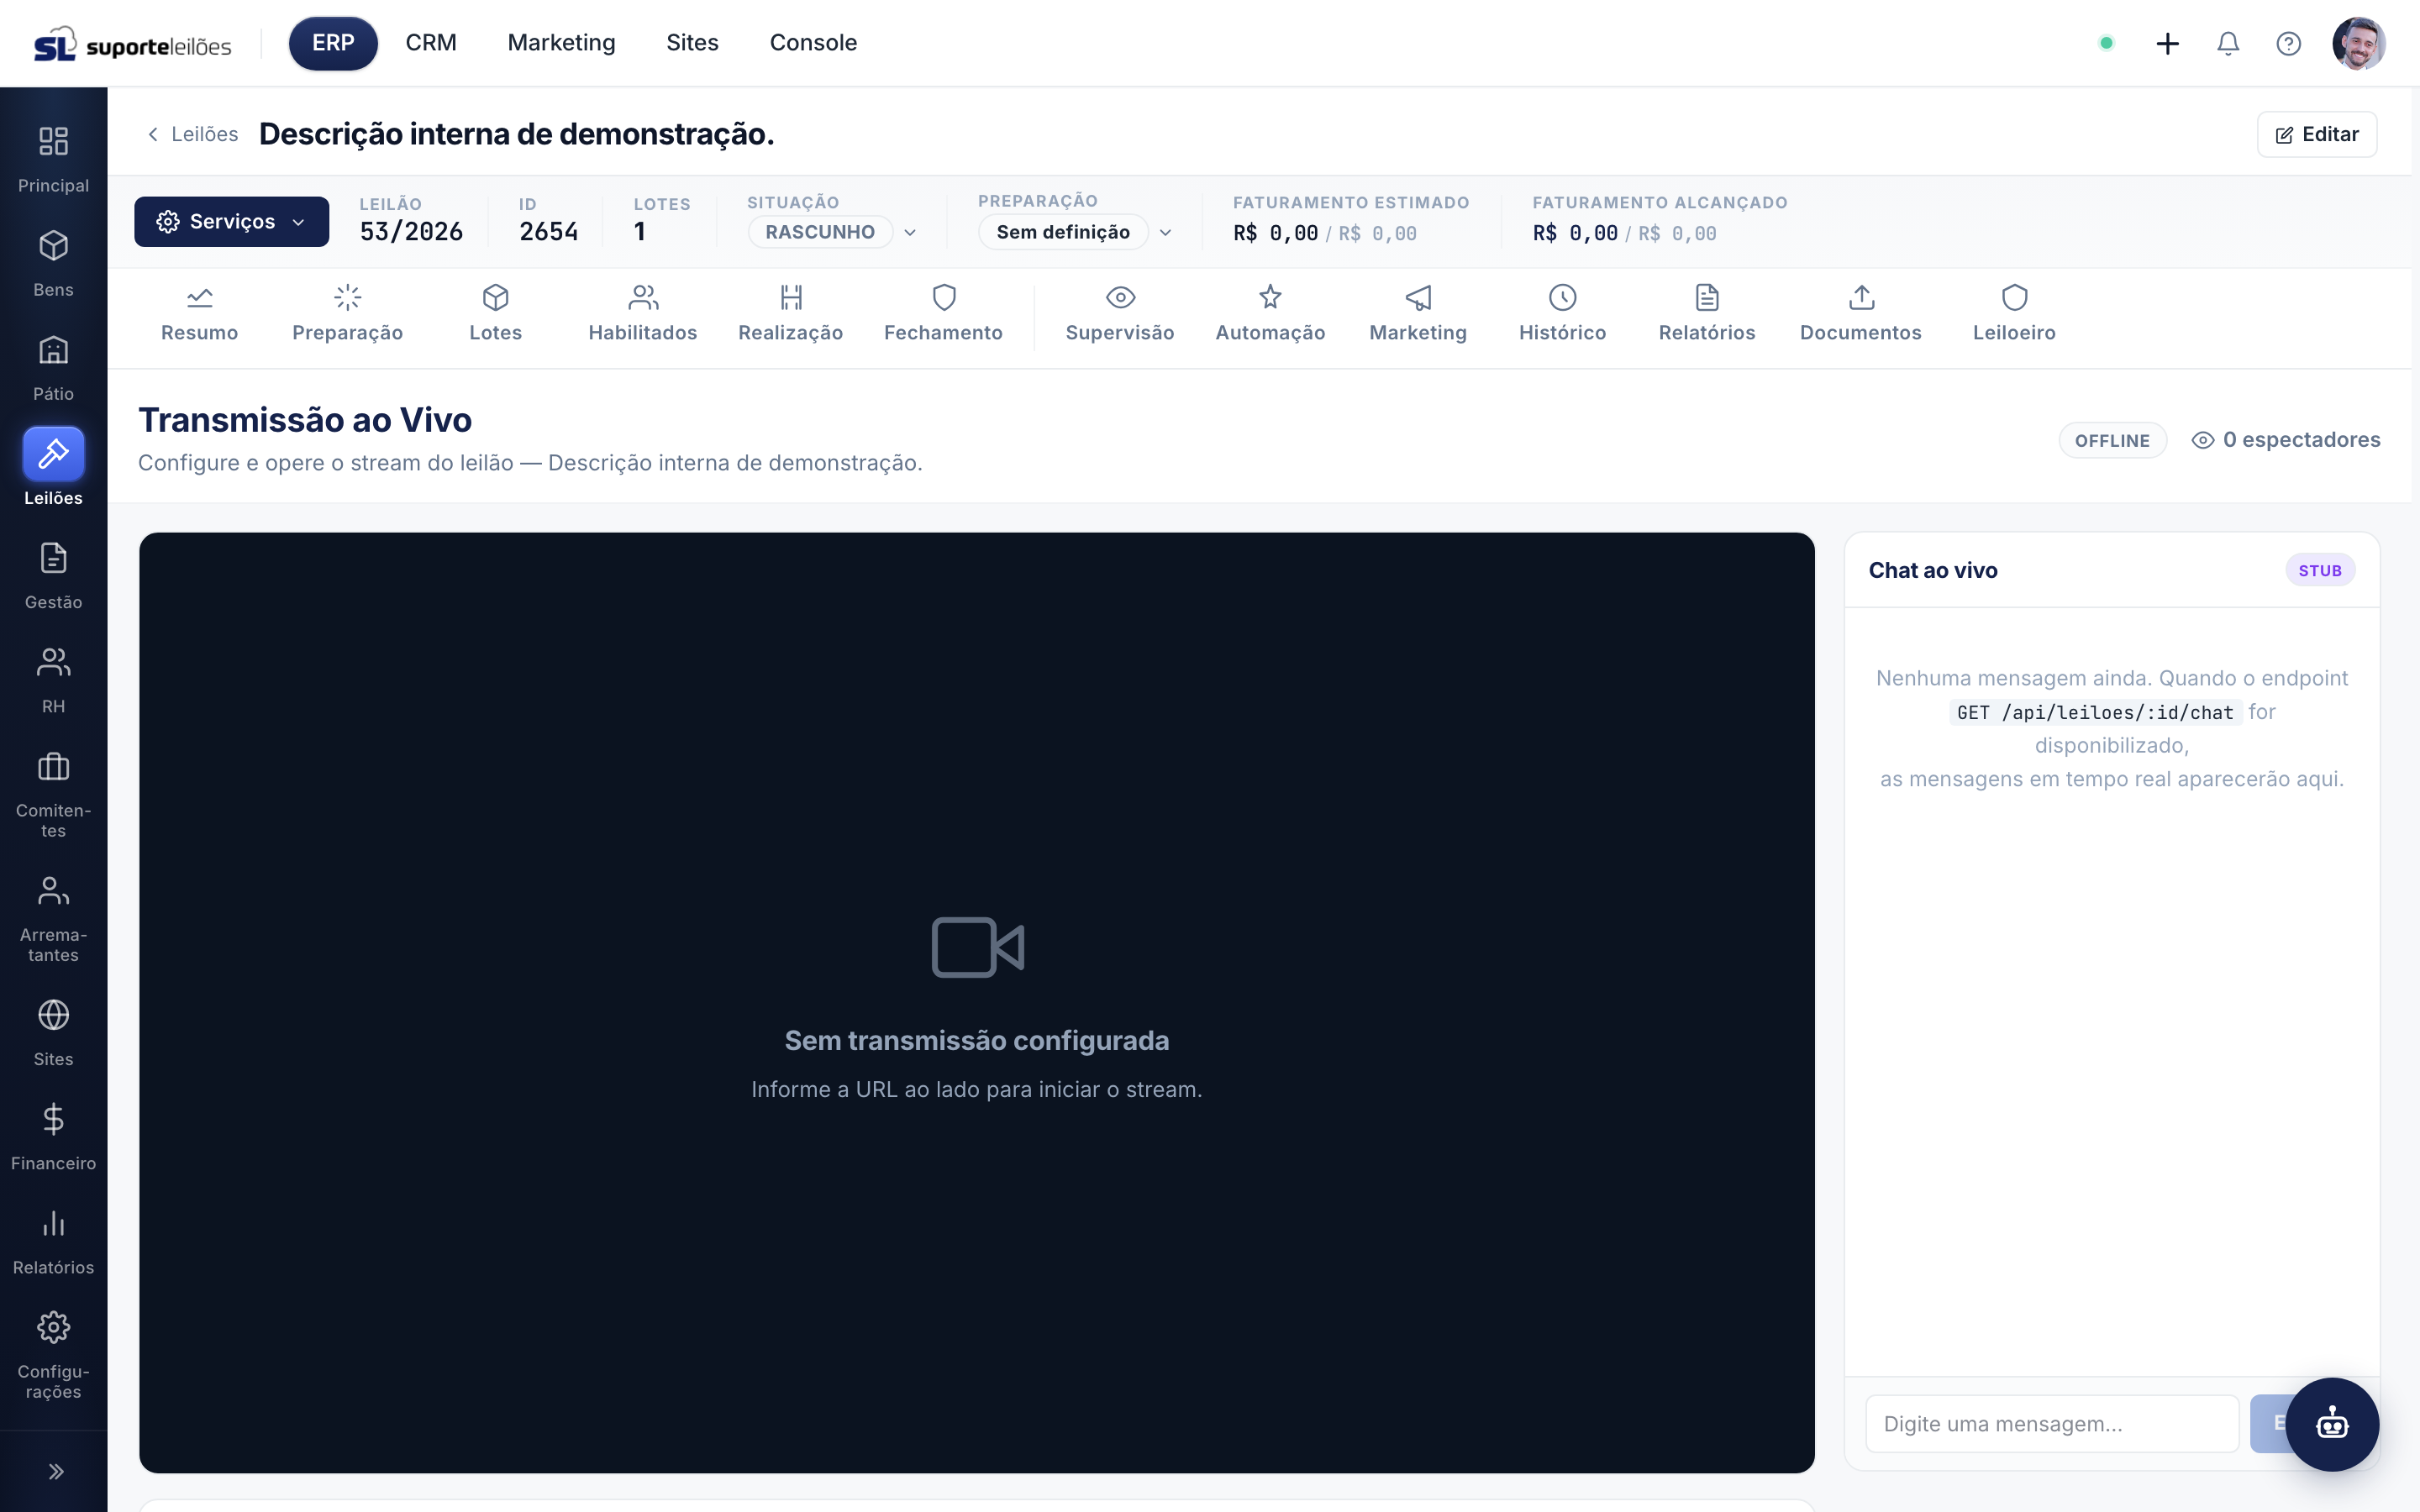This screenshot has height=1512, width=2420.
Task: Switch to Marketing module in top nav
Action: [561, 43]
